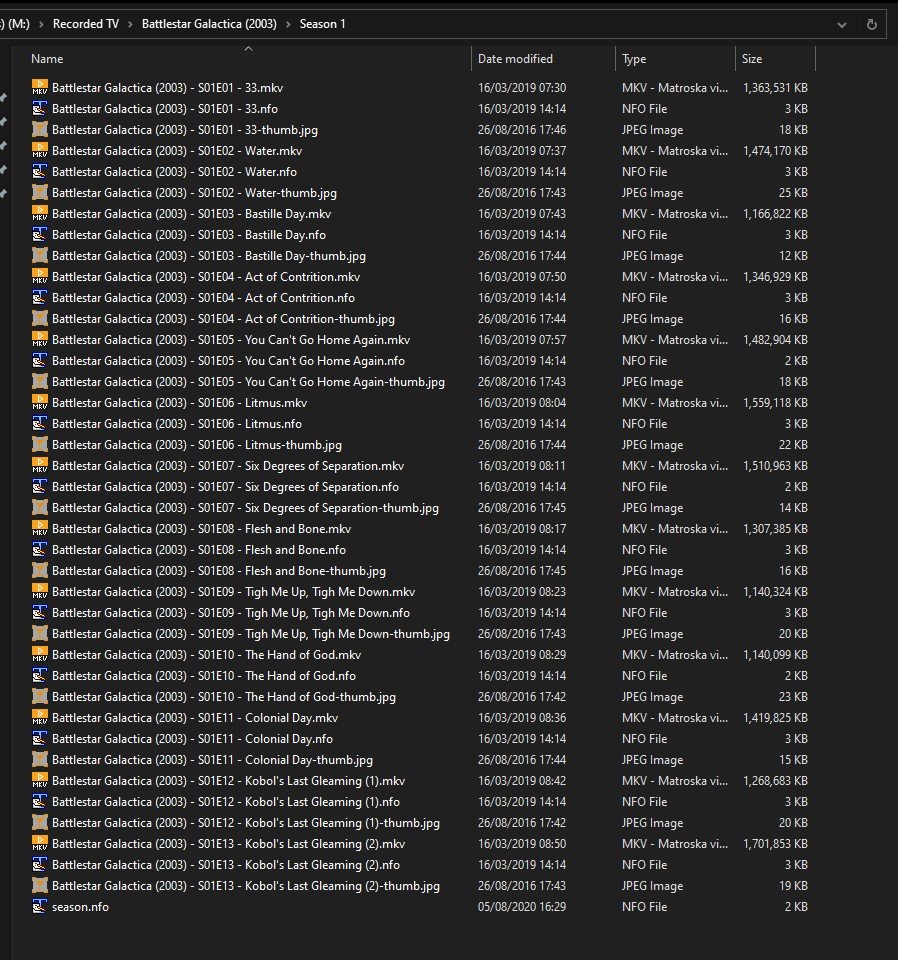The height and width of the screenshot is (960, 898).
Task: Select file S01E12 - Kobol's Last Gleaming (1).mkv
Action: click(228, 781)
